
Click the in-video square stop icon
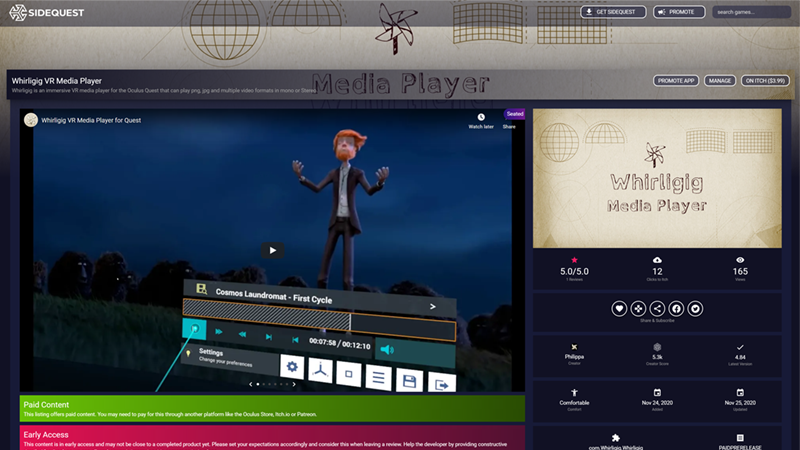[348, 374]
